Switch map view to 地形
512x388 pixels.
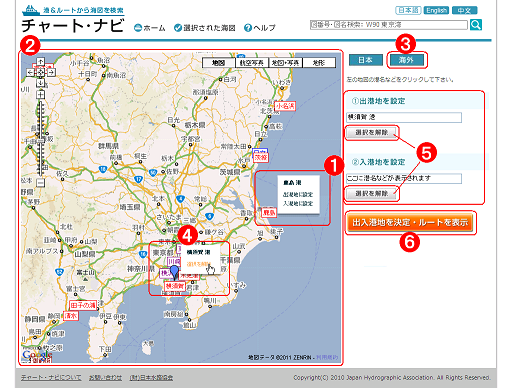[319, 63]
